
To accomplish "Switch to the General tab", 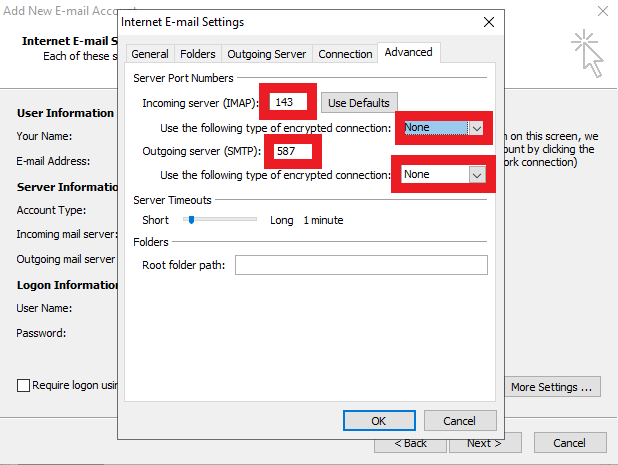I will [149, 54].
